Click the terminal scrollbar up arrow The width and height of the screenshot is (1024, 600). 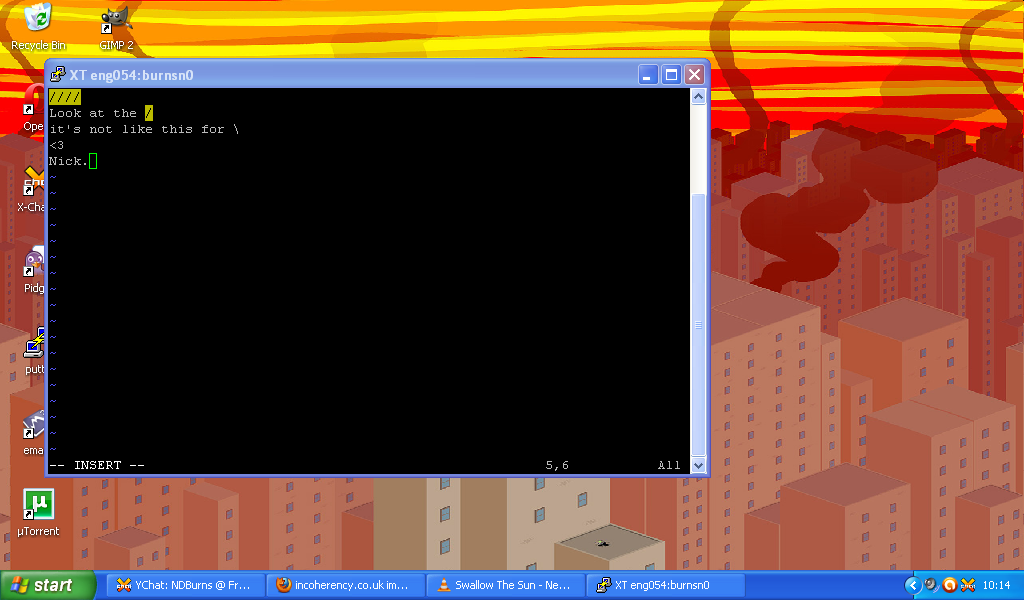698,97
